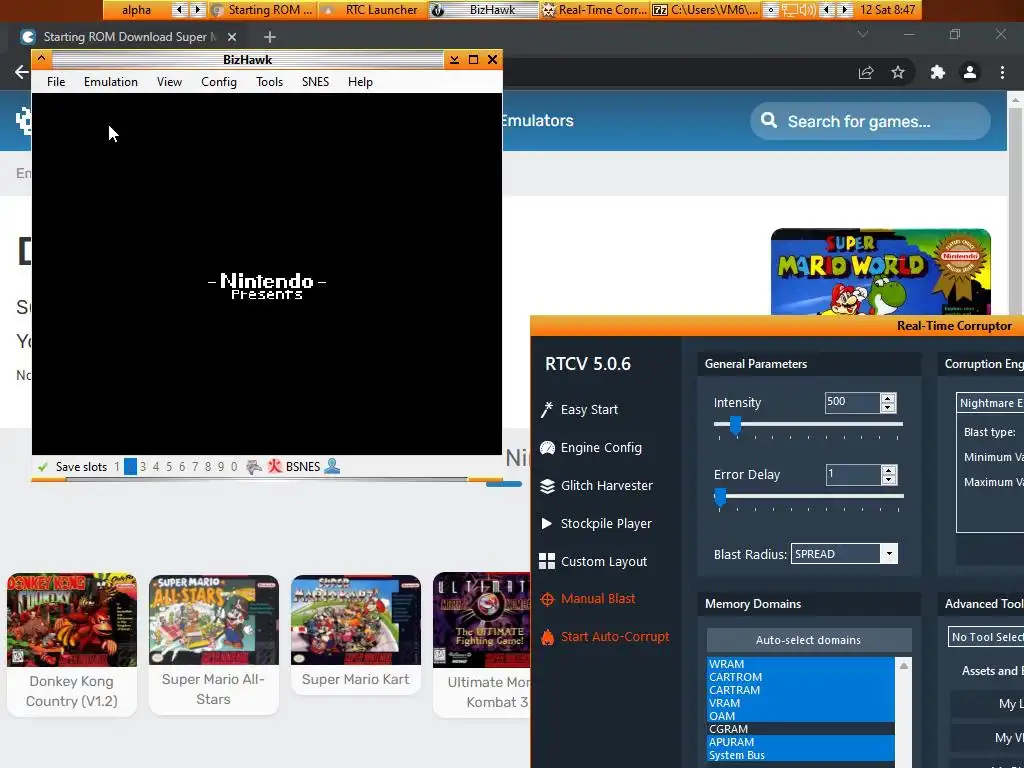Open the browser profile icon
1024x768 pixels.
(970, 72)
